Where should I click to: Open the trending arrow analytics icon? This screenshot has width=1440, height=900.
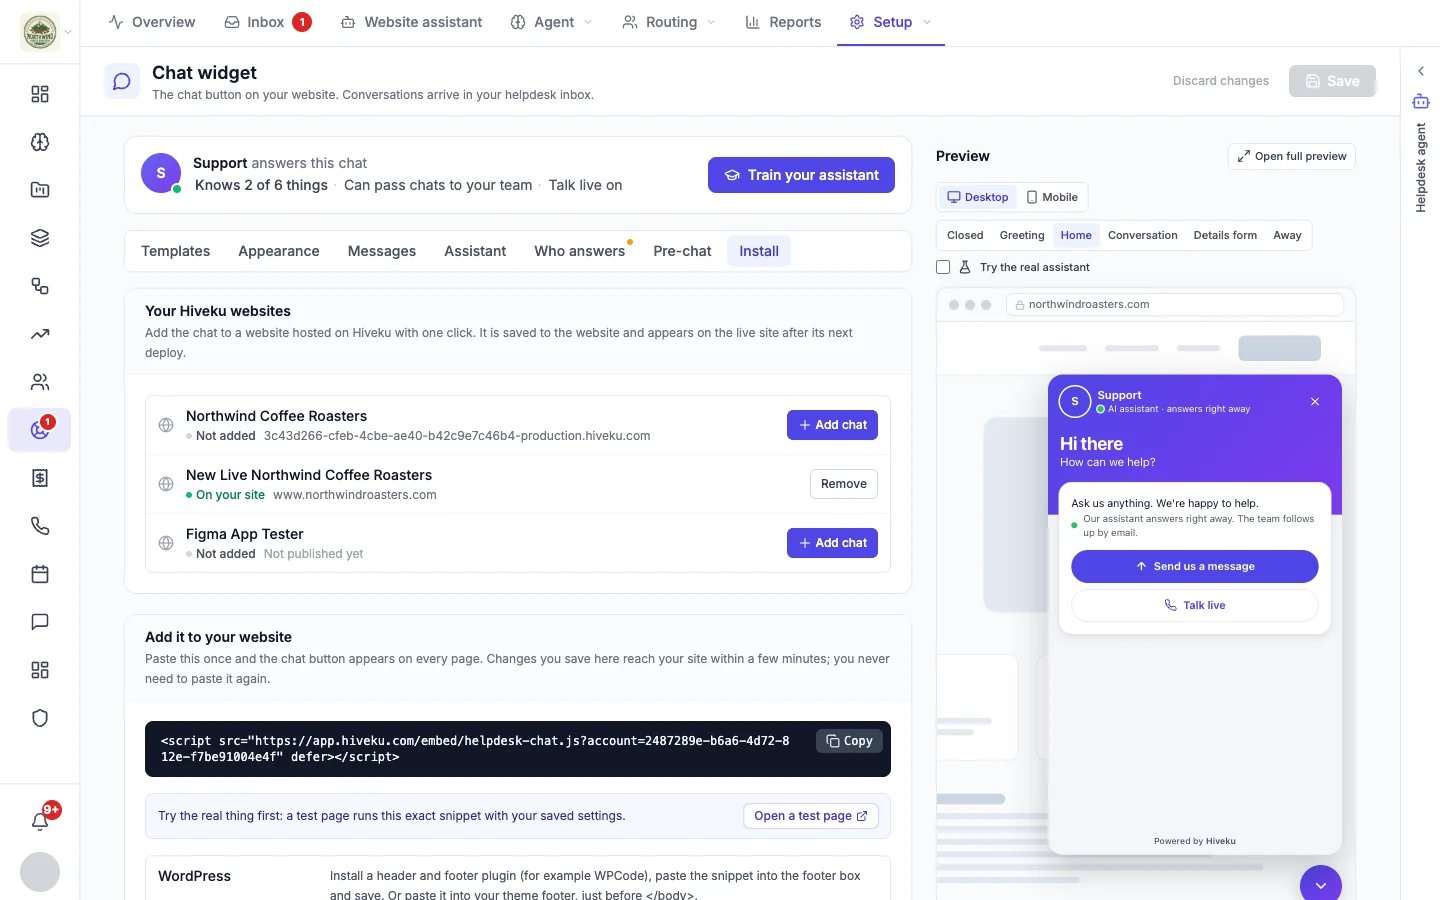click(40, 334)
